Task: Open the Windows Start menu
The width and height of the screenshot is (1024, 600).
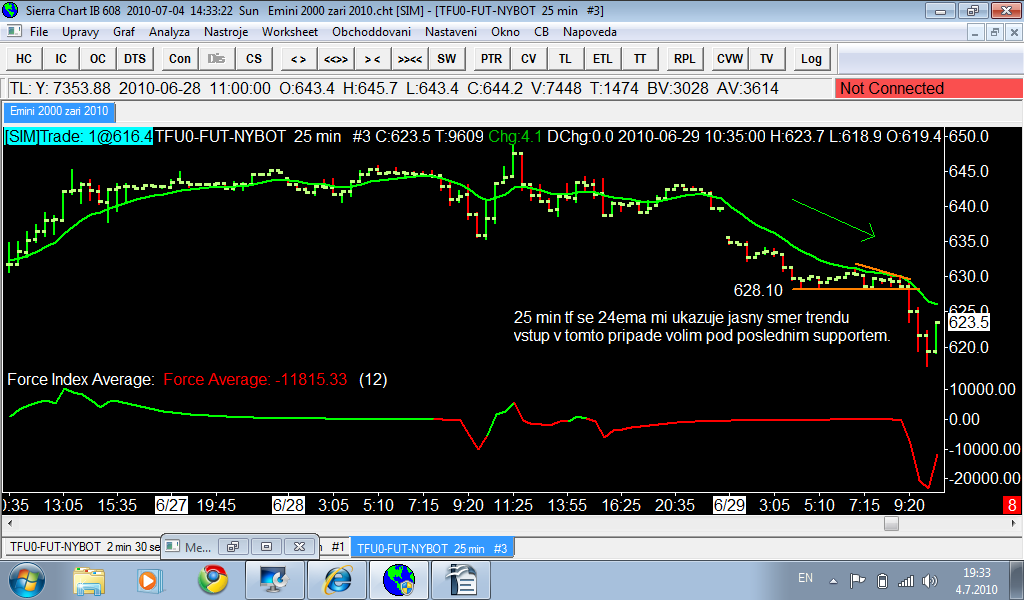Action: [x=27, y=580]
